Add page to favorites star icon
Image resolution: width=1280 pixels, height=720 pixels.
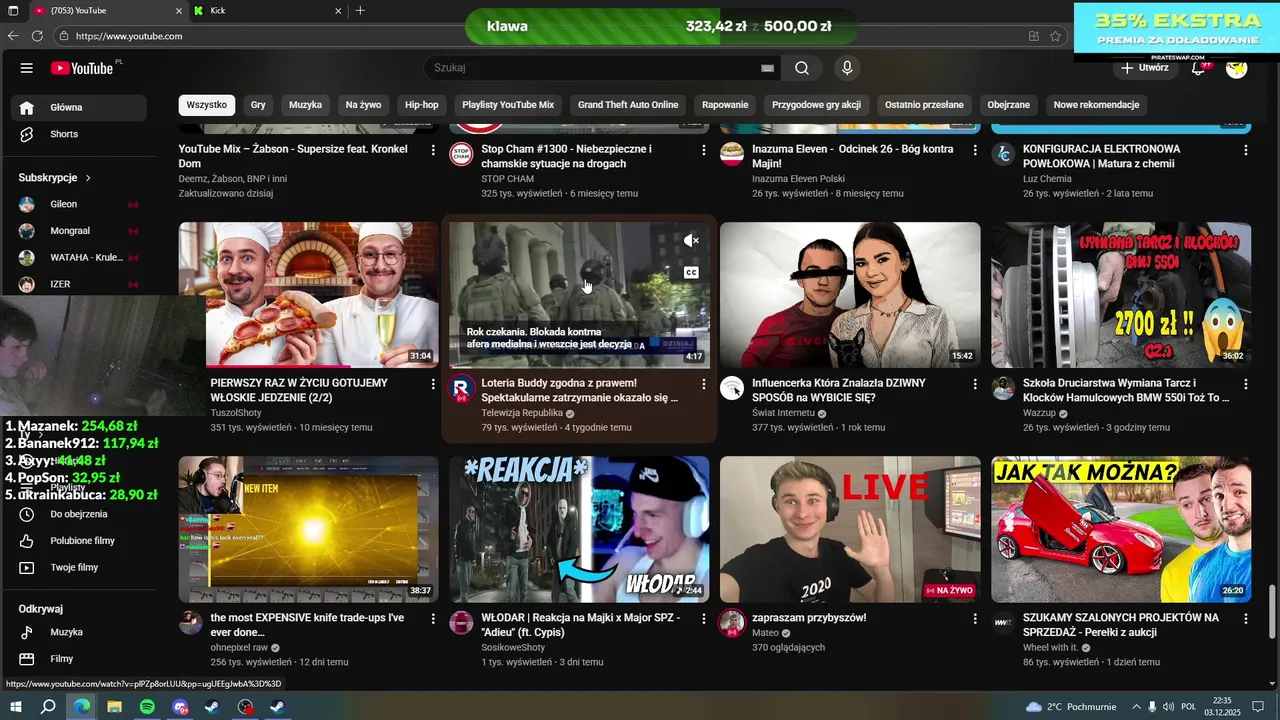(x=1055, y=36)
